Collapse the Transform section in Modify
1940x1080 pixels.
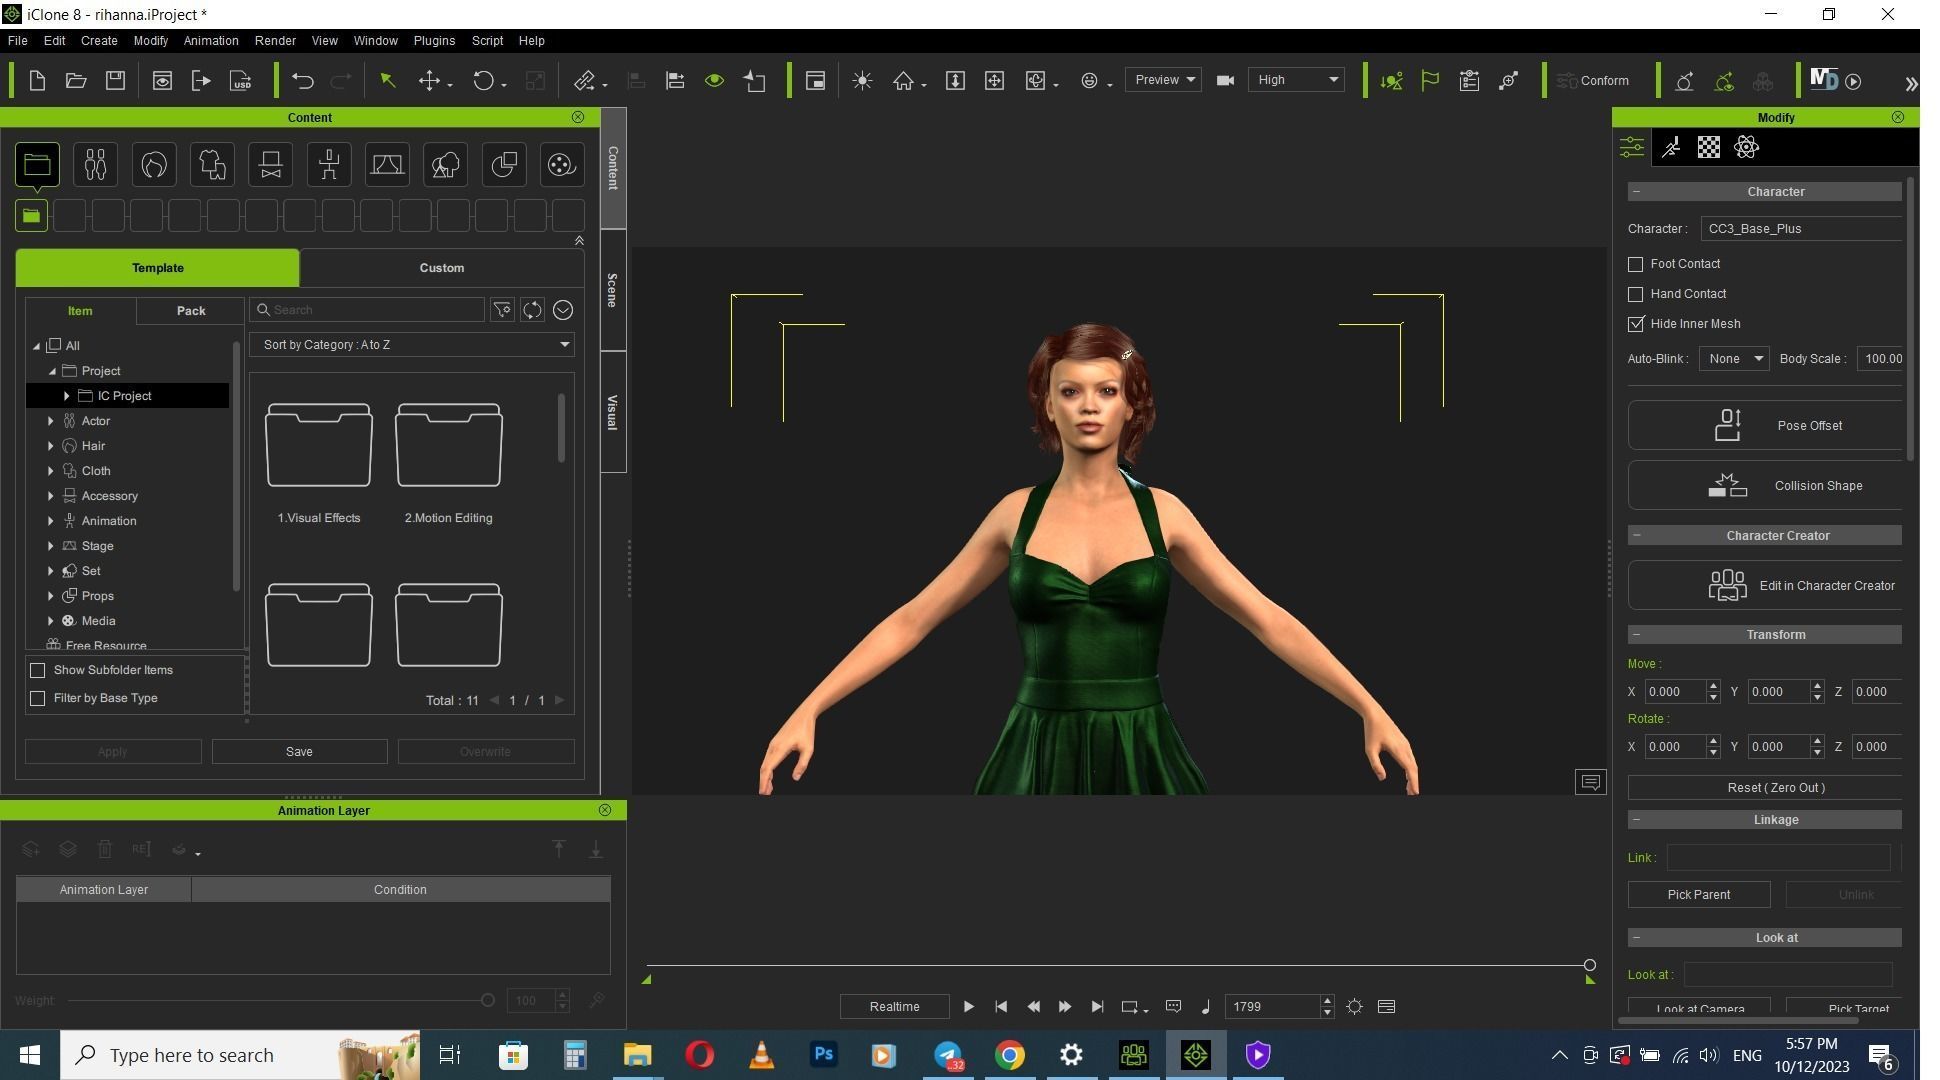(1637, 635)
